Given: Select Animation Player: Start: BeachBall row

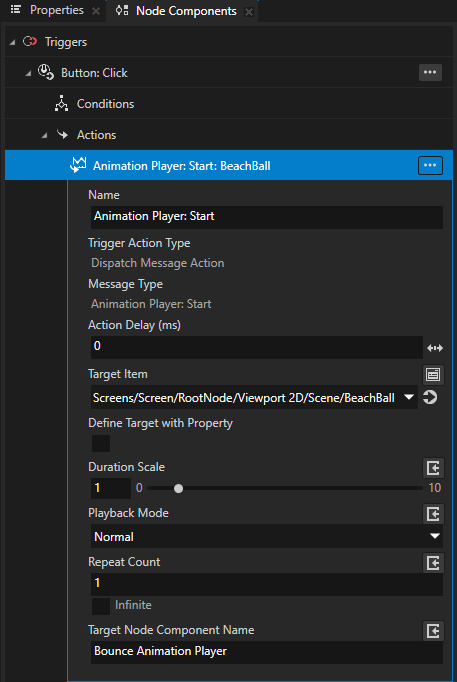Looking at the screenshot, I should [x=229, y=165].
